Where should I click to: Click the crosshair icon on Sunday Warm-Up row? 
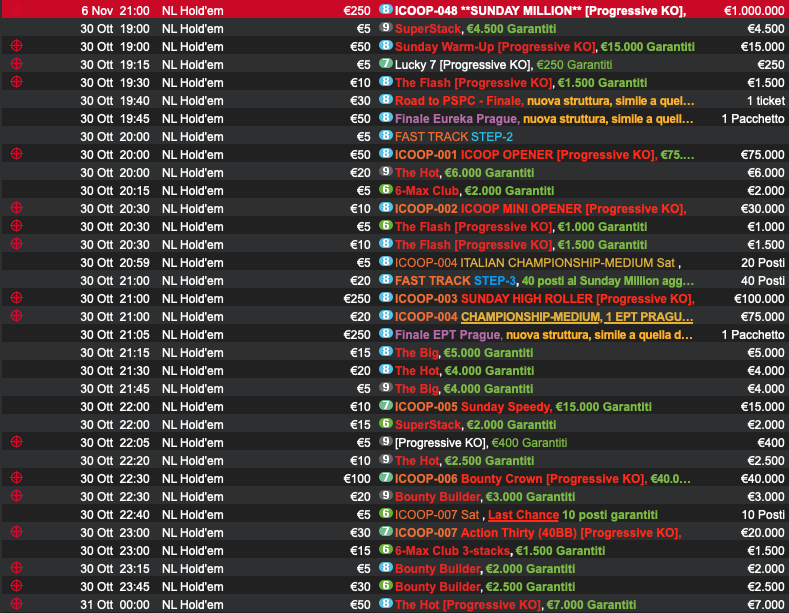17,46
